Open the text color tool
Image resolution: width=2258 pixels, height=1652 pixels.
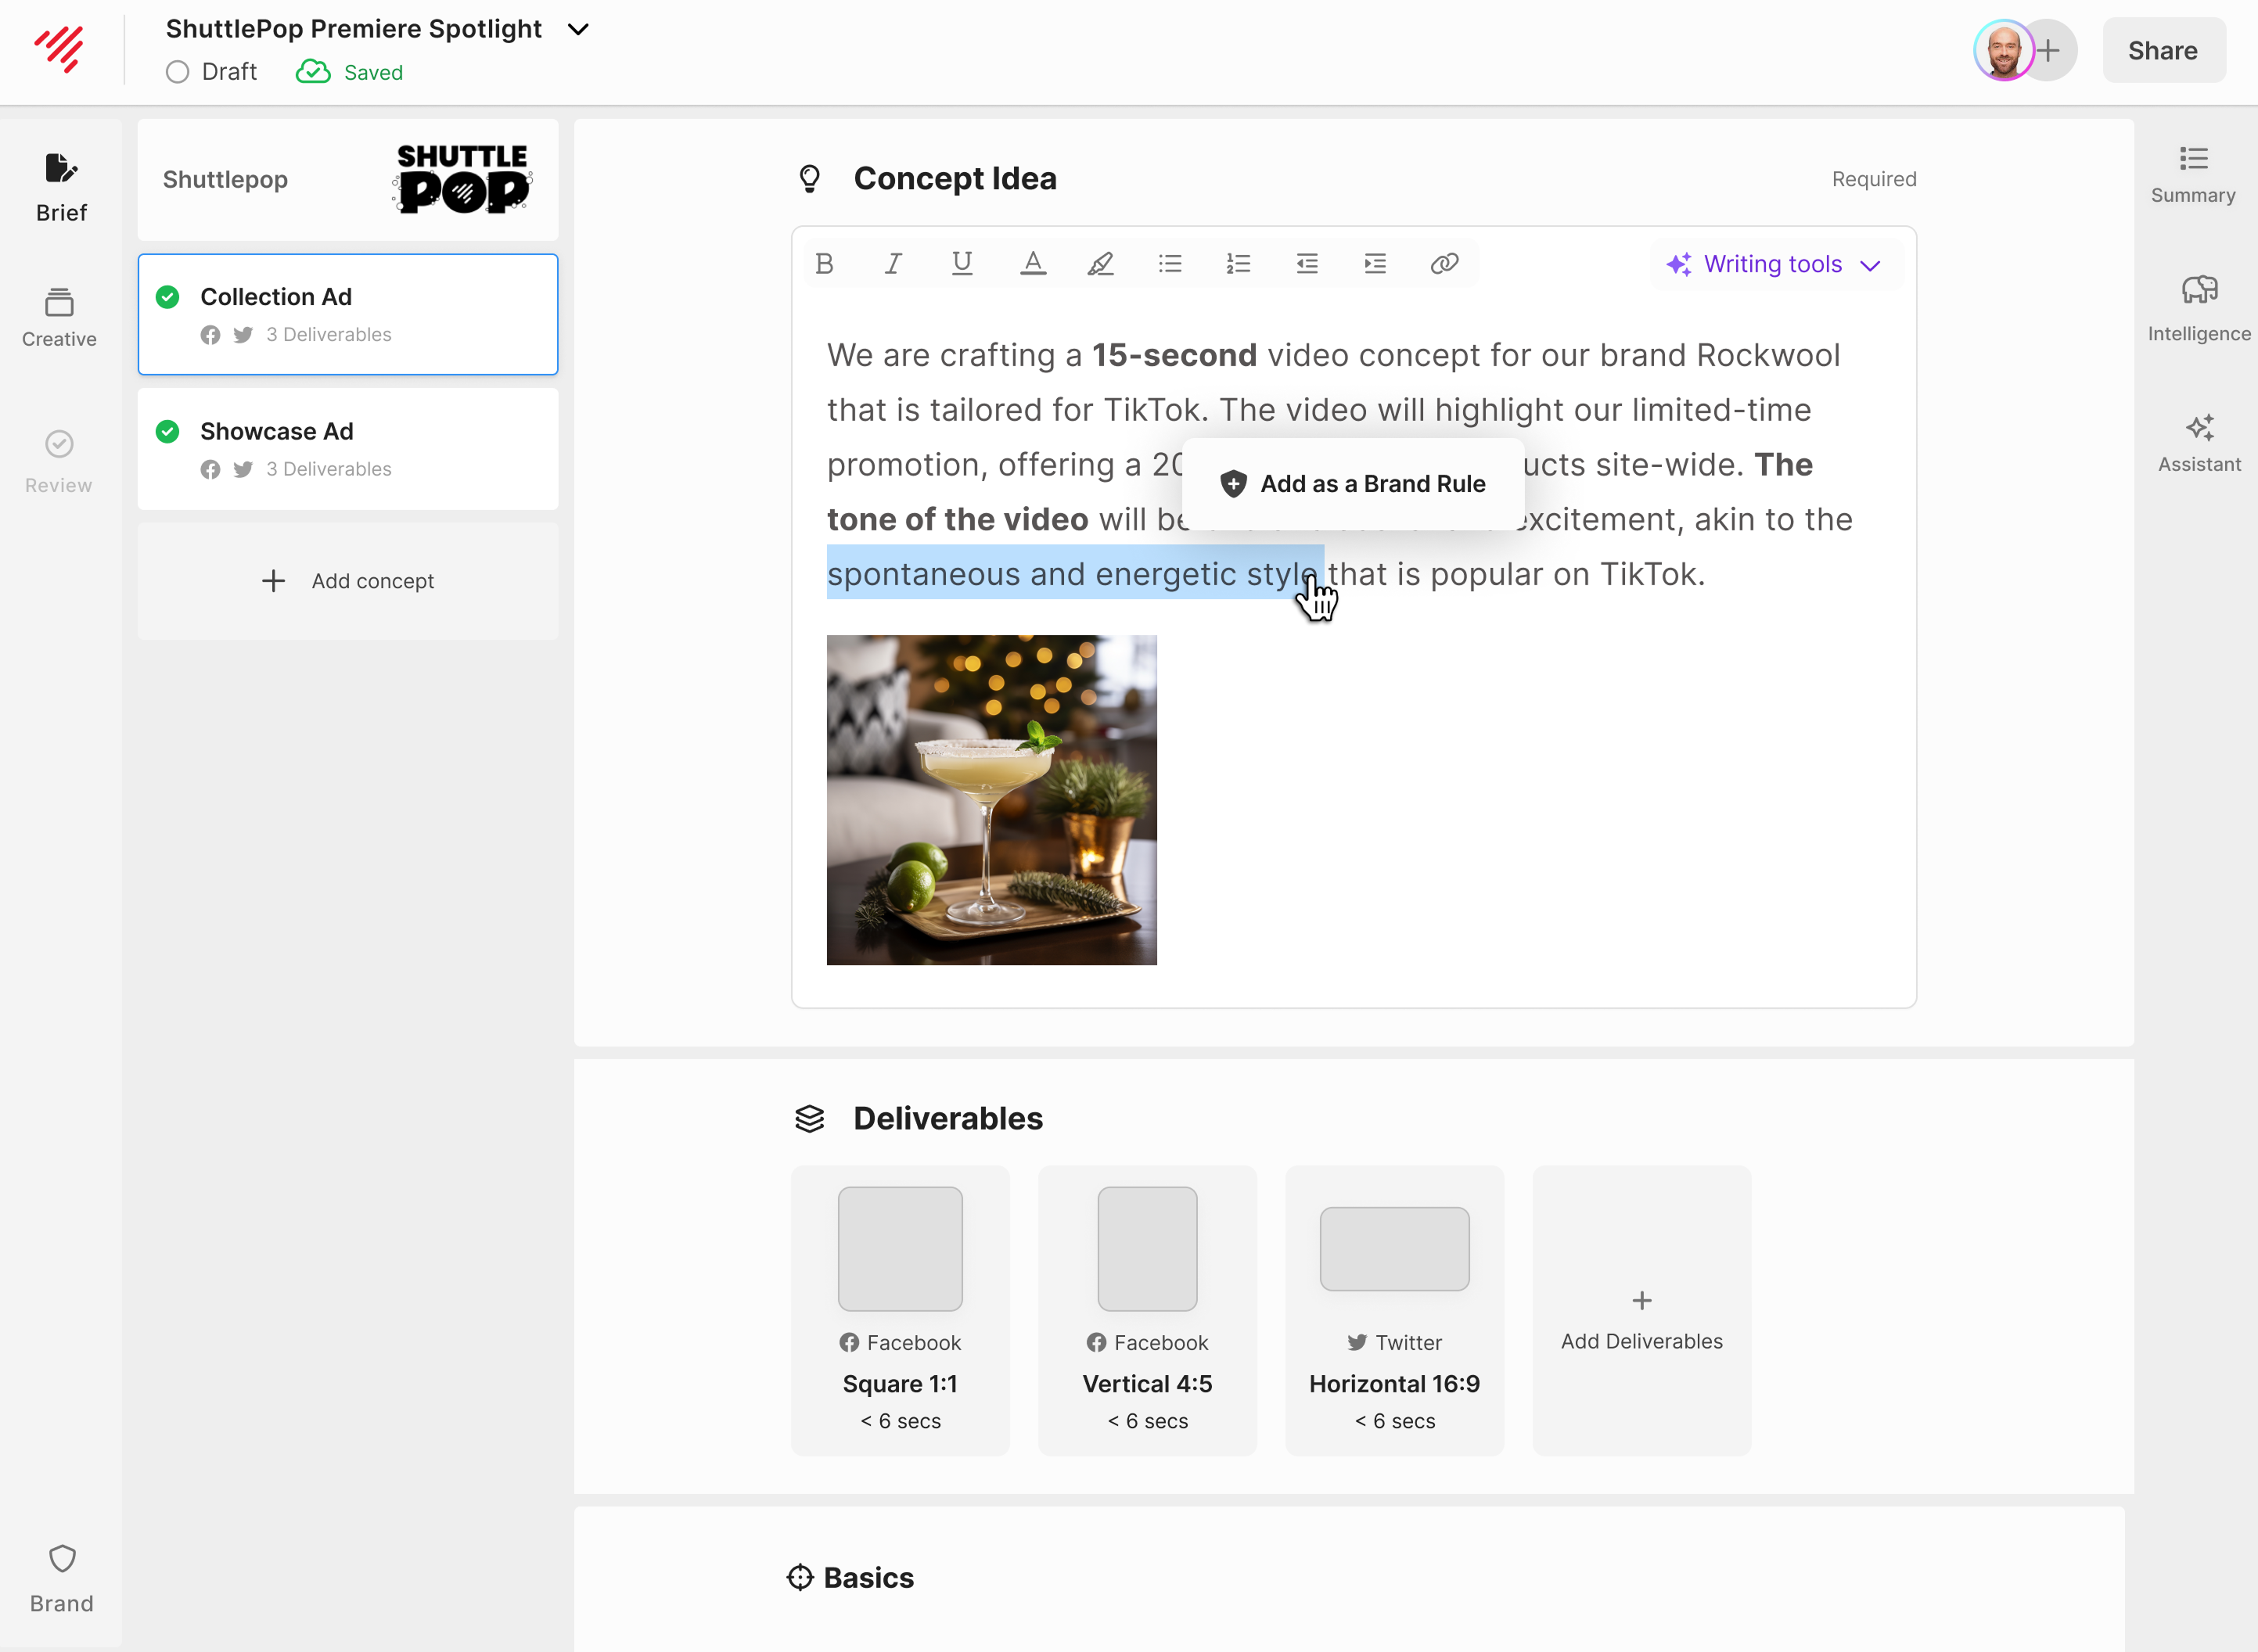coord(1032,264)
